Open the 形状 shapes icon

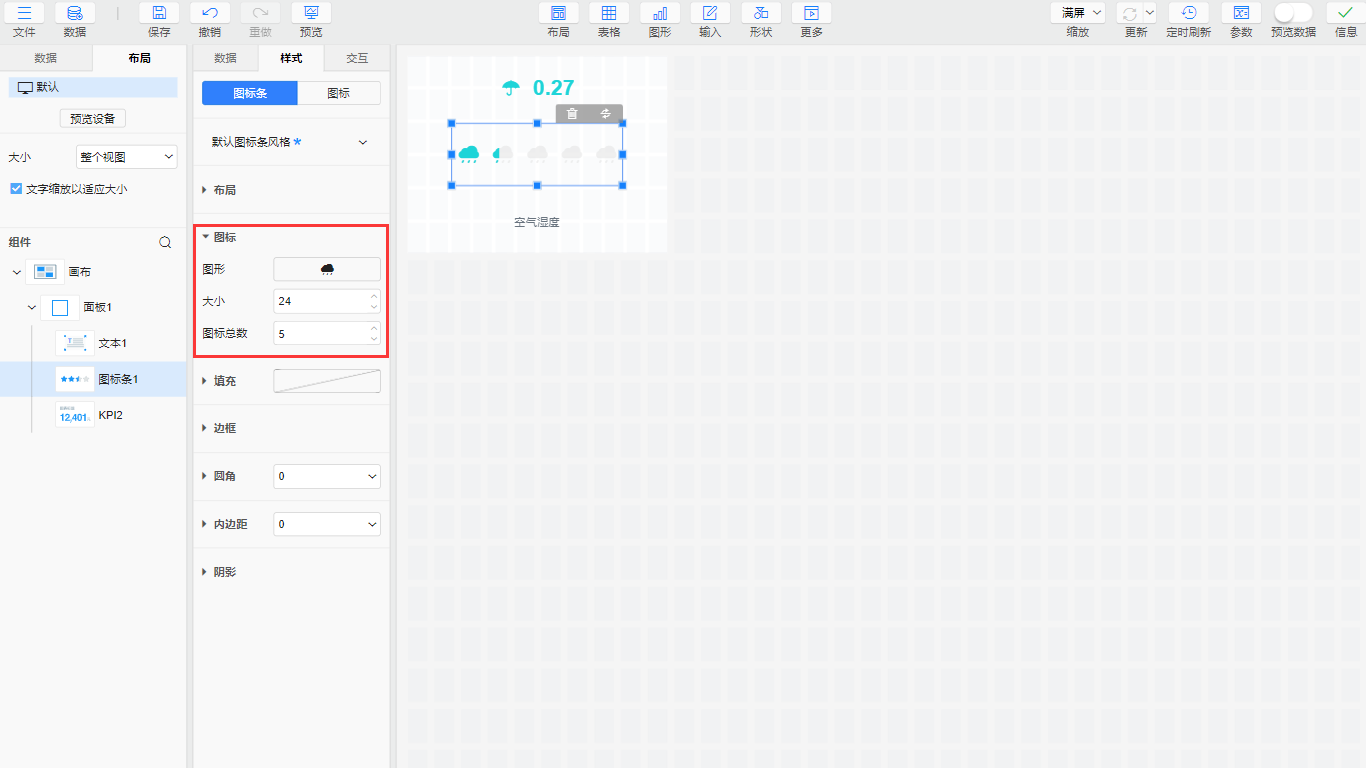pos(761,13)
